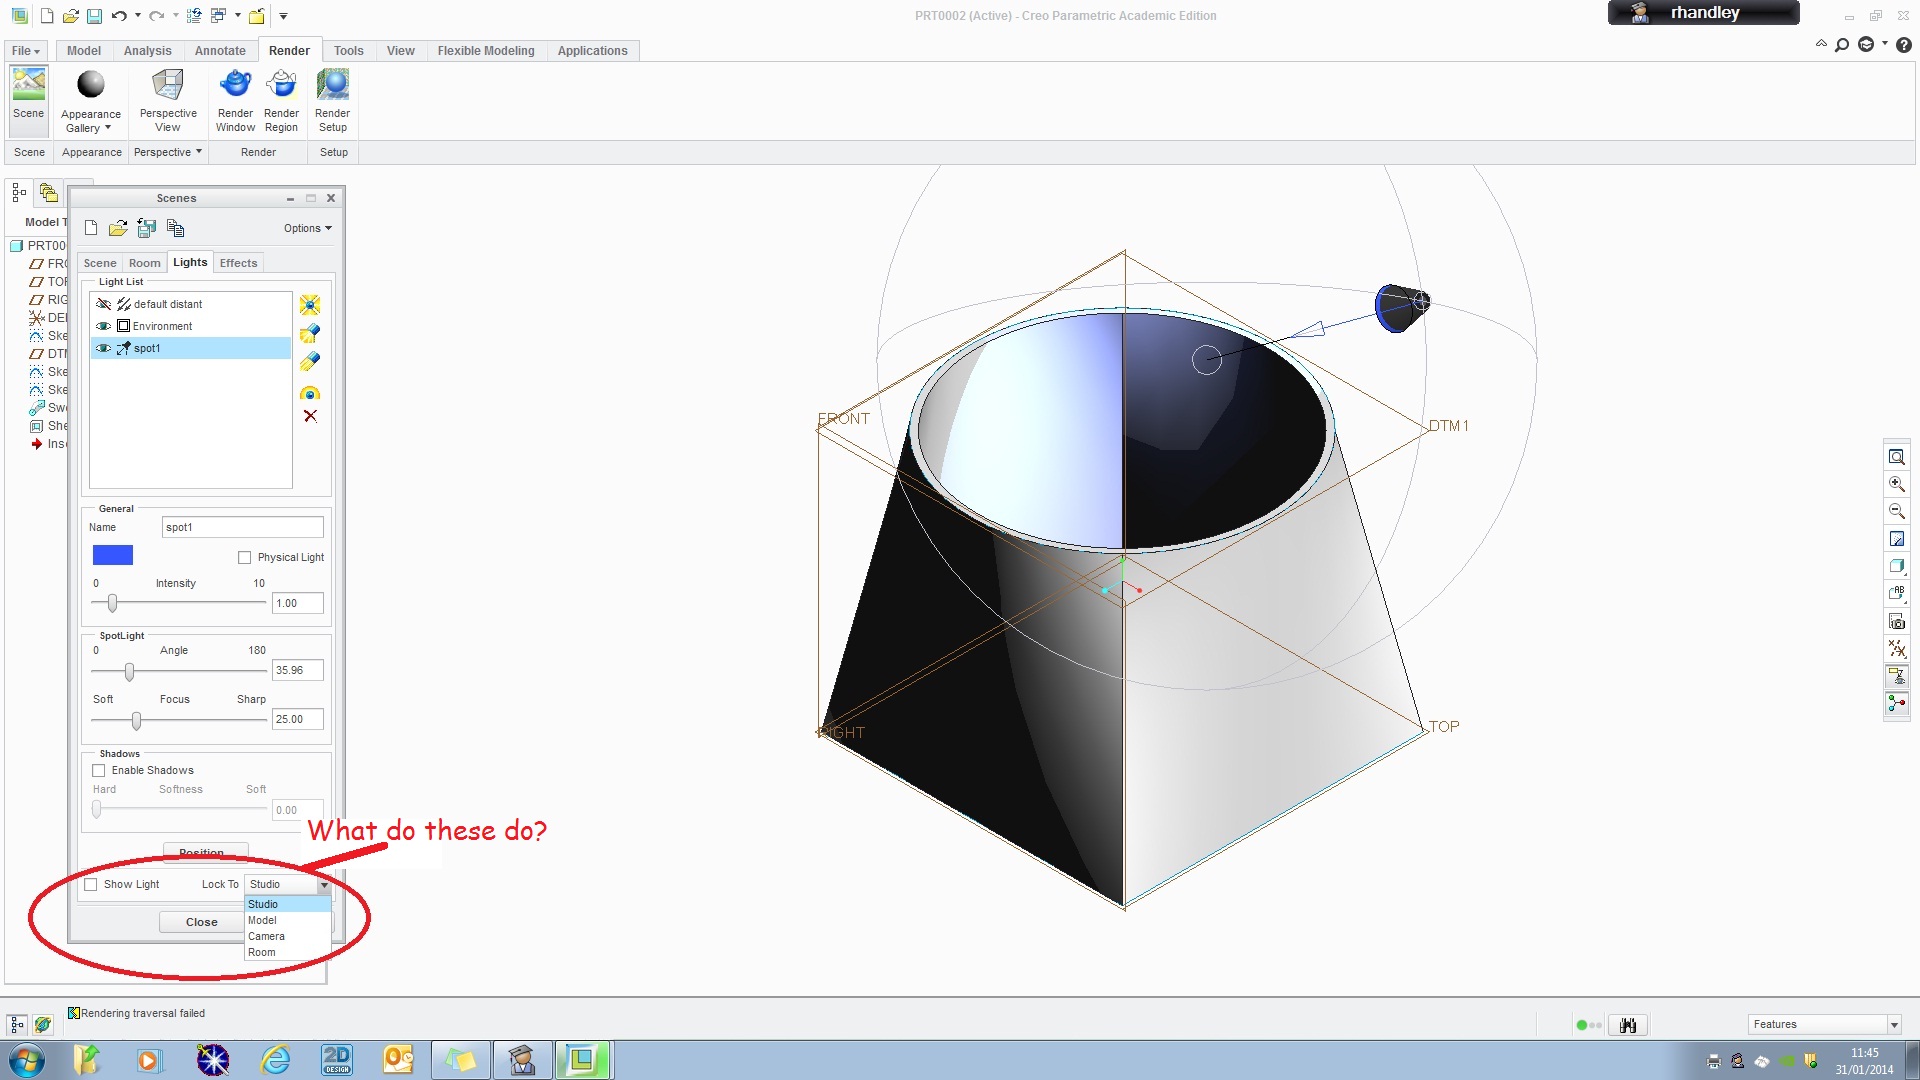Open the Features dropdown at bottom right
Image resolution: width=1920 pixels, height=1080 pixels.
click(1894, 1024)
